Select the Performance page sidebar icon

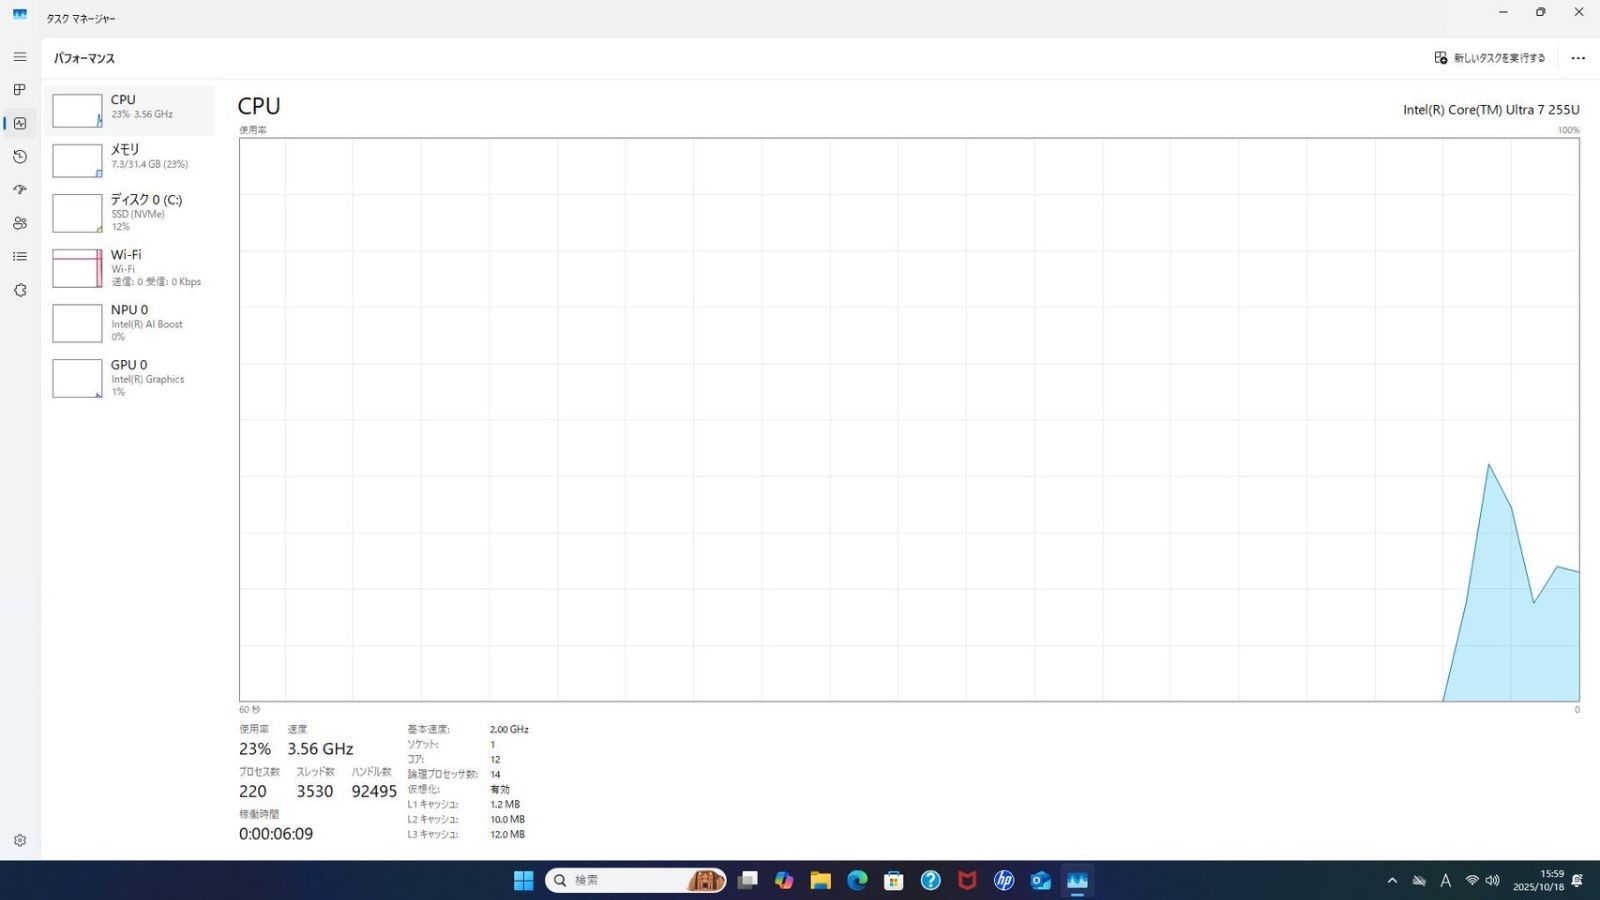click(x=19, y=123)
